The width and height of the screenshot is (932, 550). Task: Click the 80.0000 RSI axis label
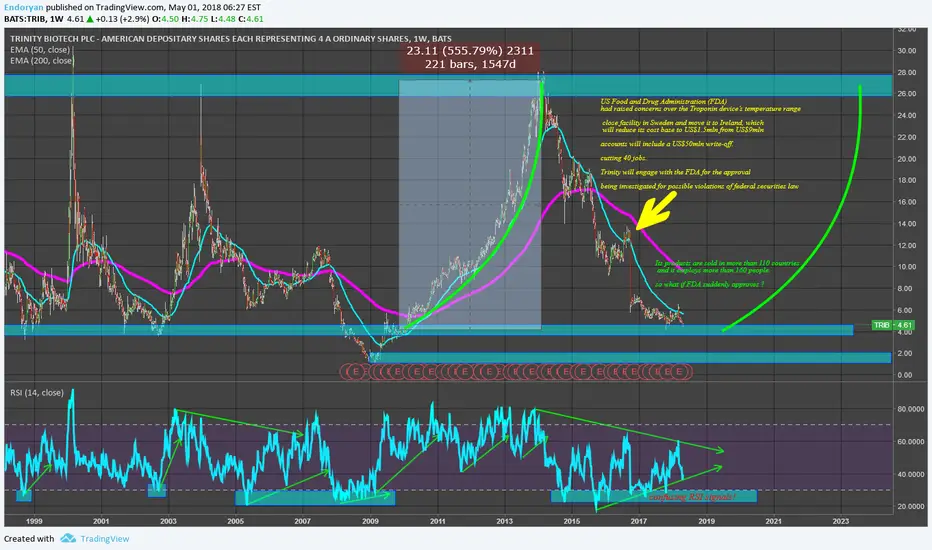[x=911, y=409]
